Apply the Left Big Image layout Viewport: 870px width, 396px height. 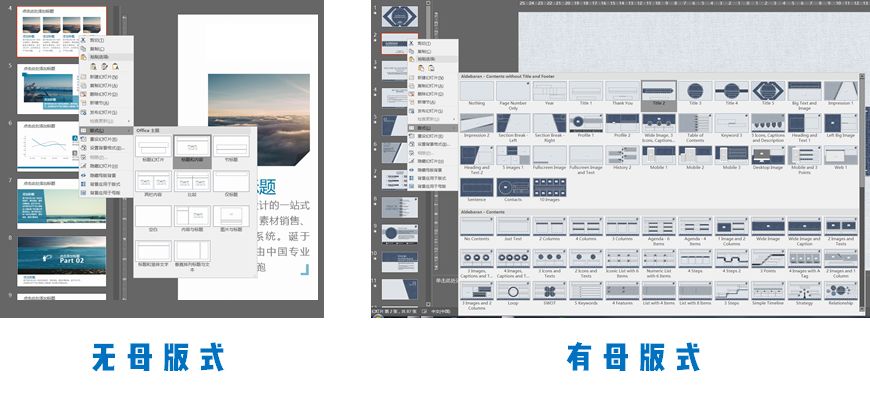(x=841, y=126)
